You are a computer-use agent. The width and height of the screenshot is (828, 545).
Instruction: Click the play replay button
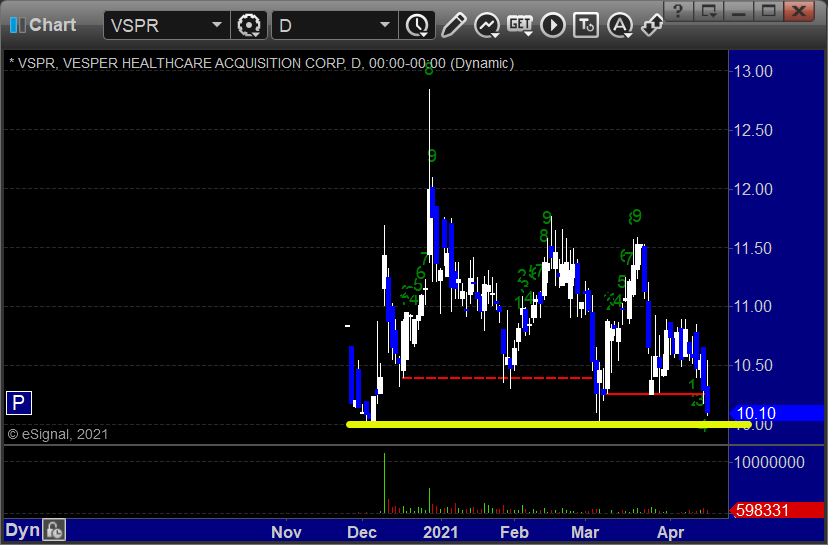point(553,25)
